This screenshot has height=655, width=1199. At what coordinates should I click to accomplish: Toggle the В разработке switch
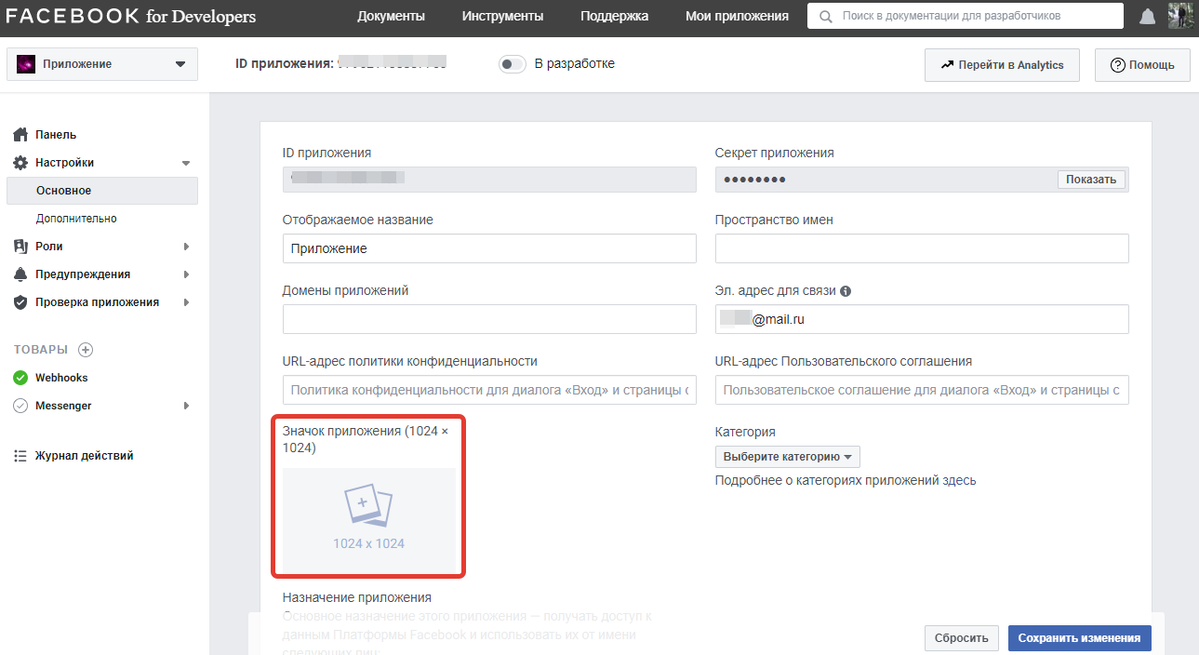click(x=512, y=64)
